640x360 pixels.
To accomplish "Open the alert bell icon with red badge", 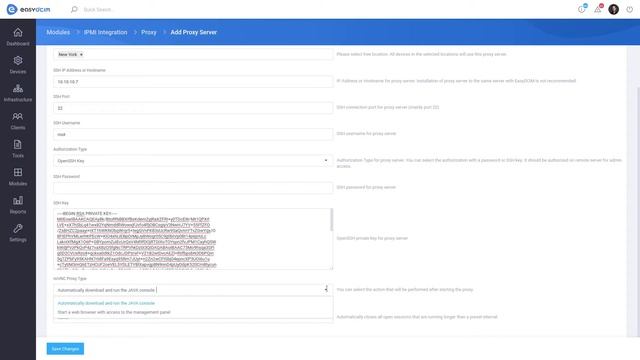I will click(598, 9).
